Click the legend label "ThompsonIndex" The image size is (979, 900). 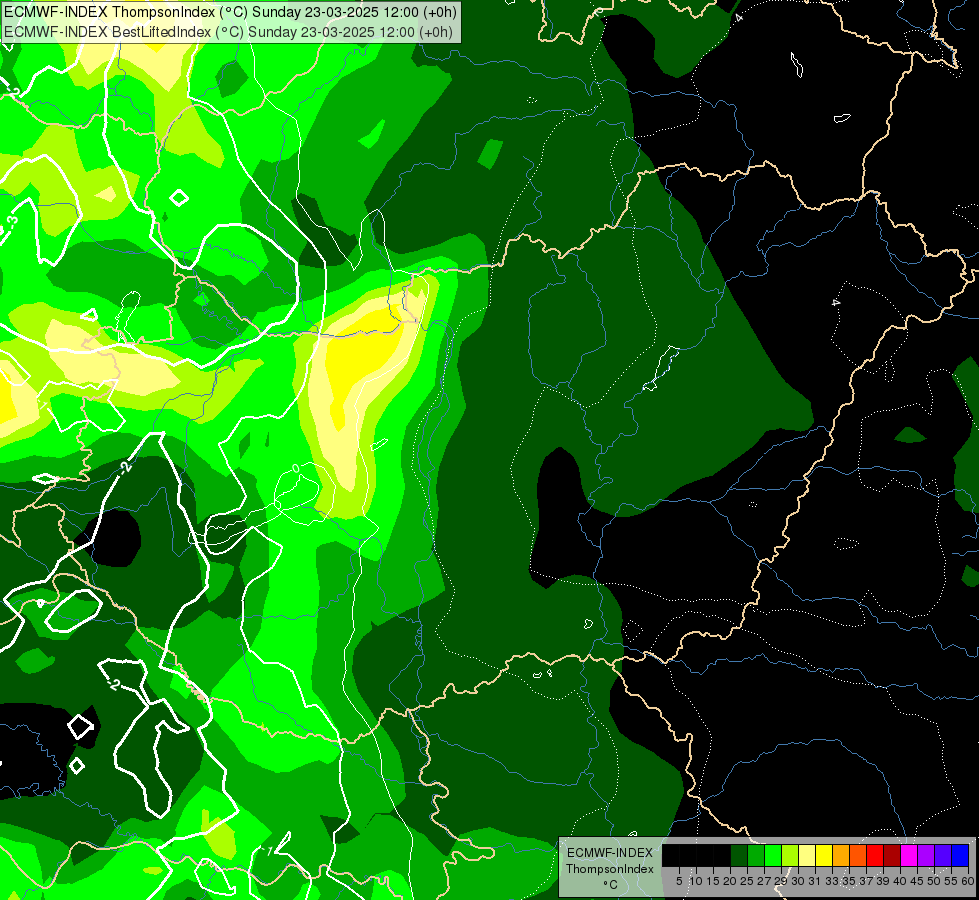(x=610, y=869)
